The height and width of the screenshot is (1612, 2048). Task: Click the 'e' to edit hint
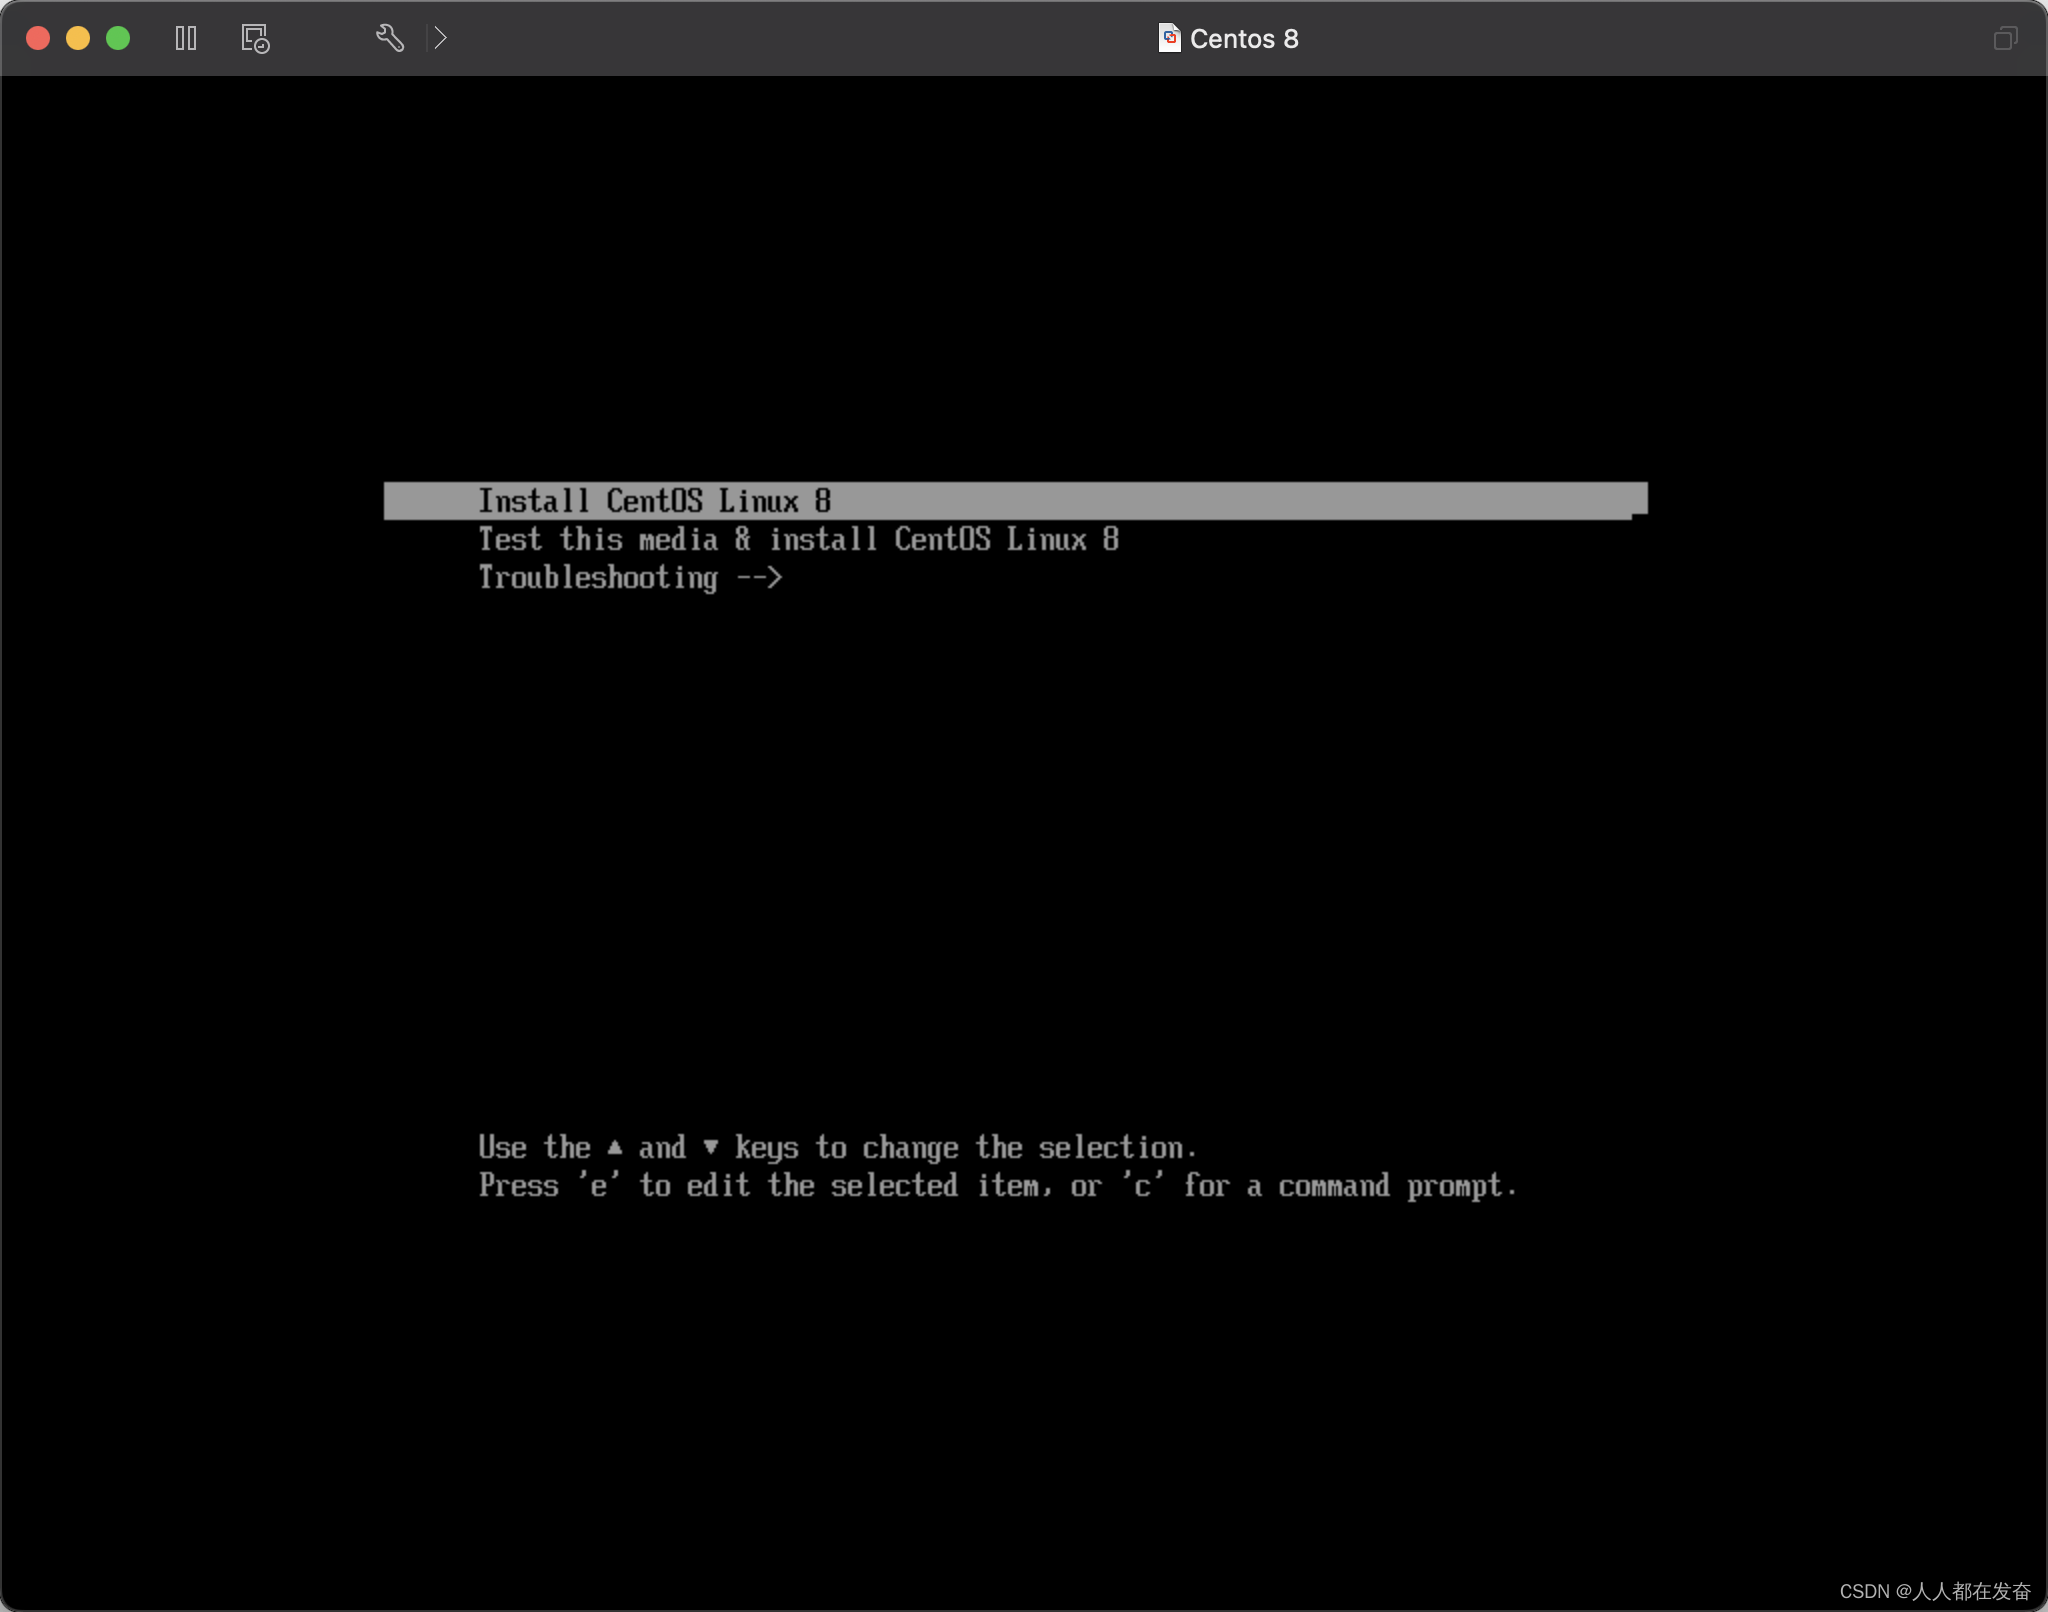(x=599, y=1187)
